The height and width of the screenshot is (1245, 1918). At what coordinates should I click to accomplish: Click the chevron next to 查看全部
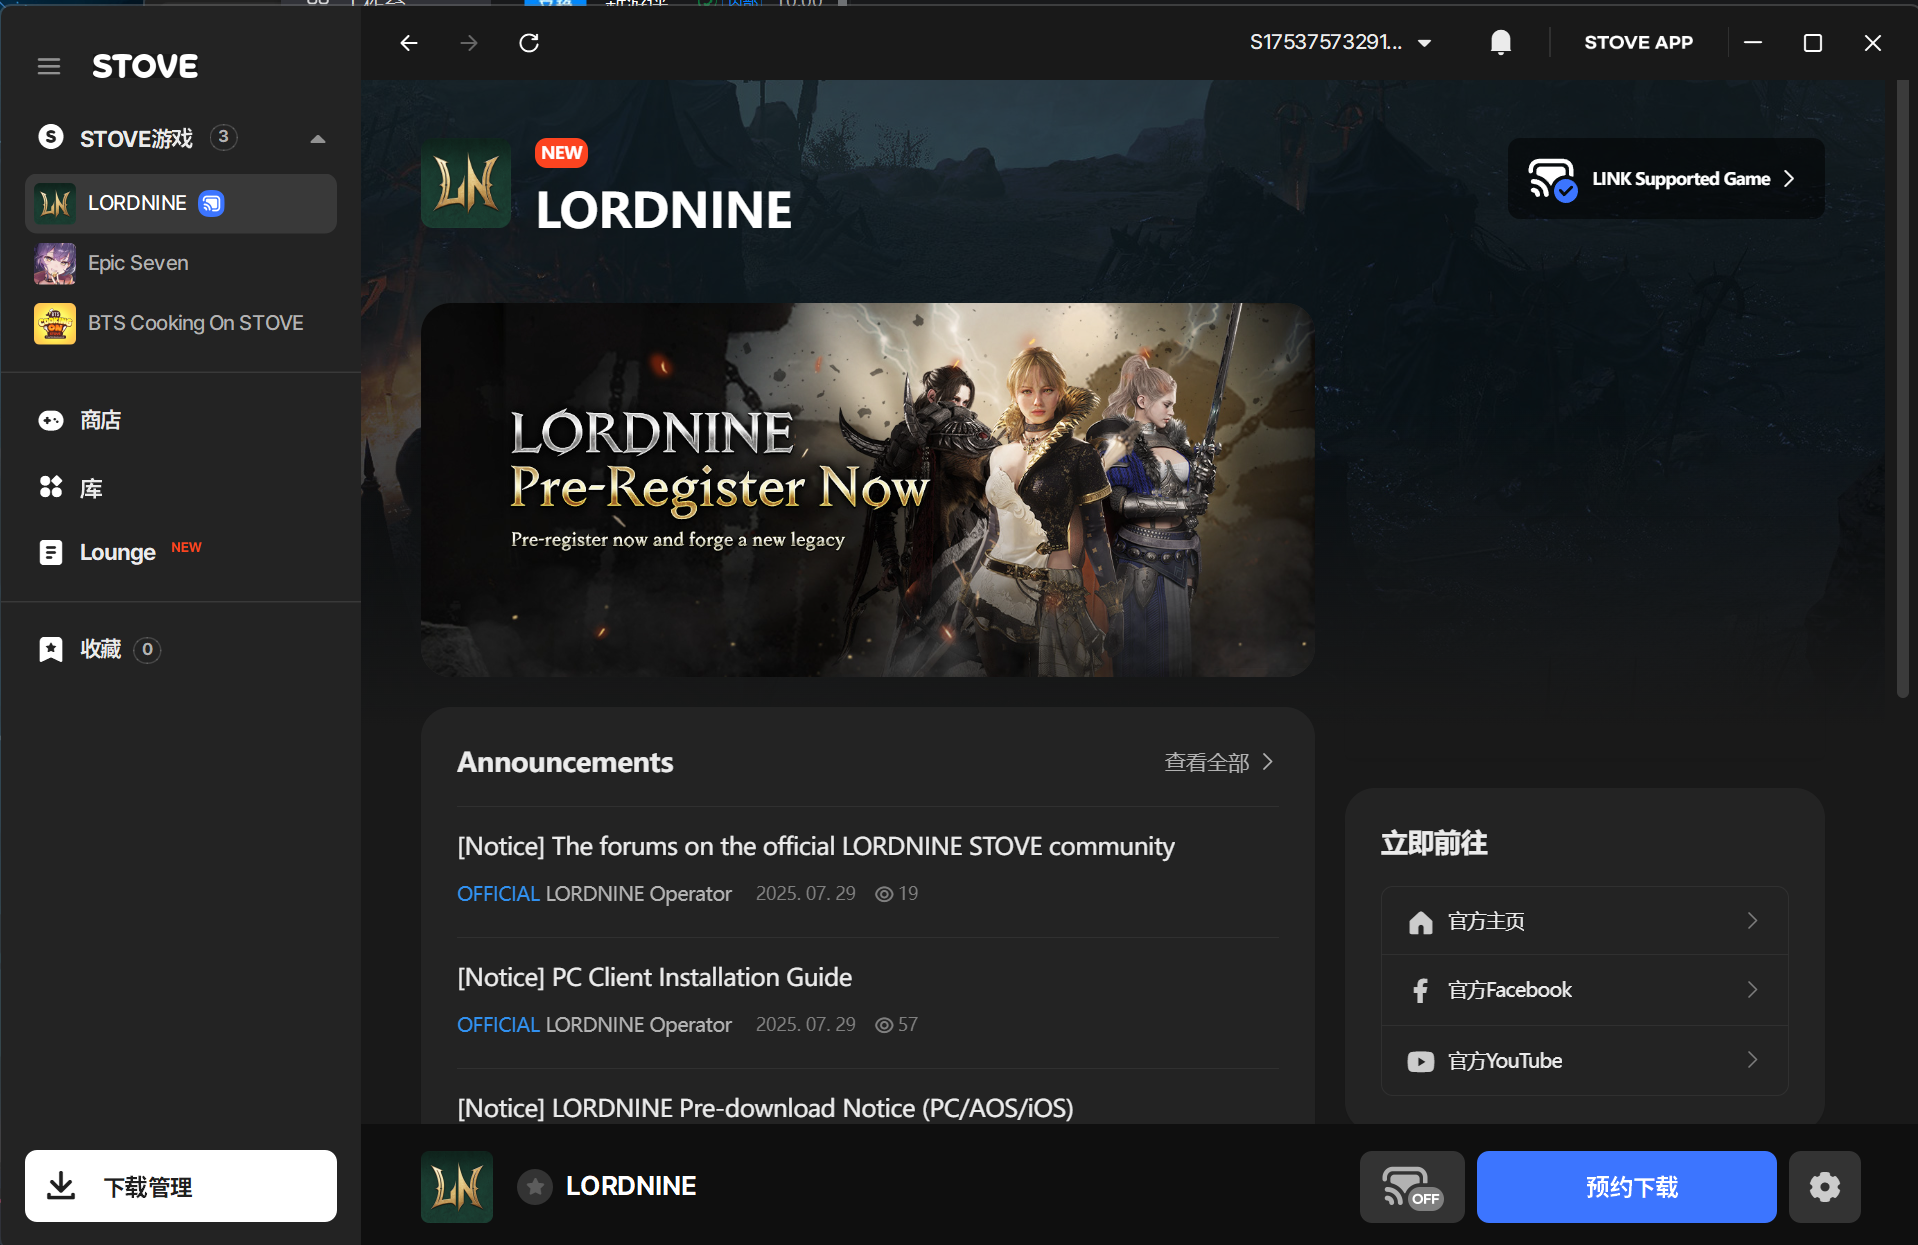[x=1268, y=762]
